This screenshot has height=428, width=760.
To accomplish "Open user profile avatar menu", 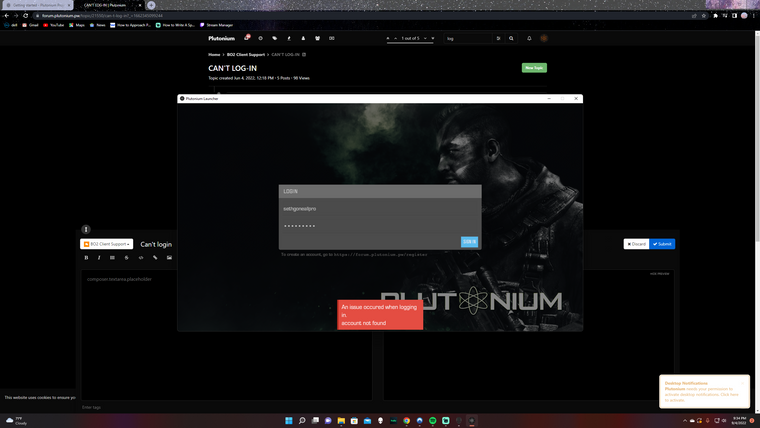I will click(544, 38).
